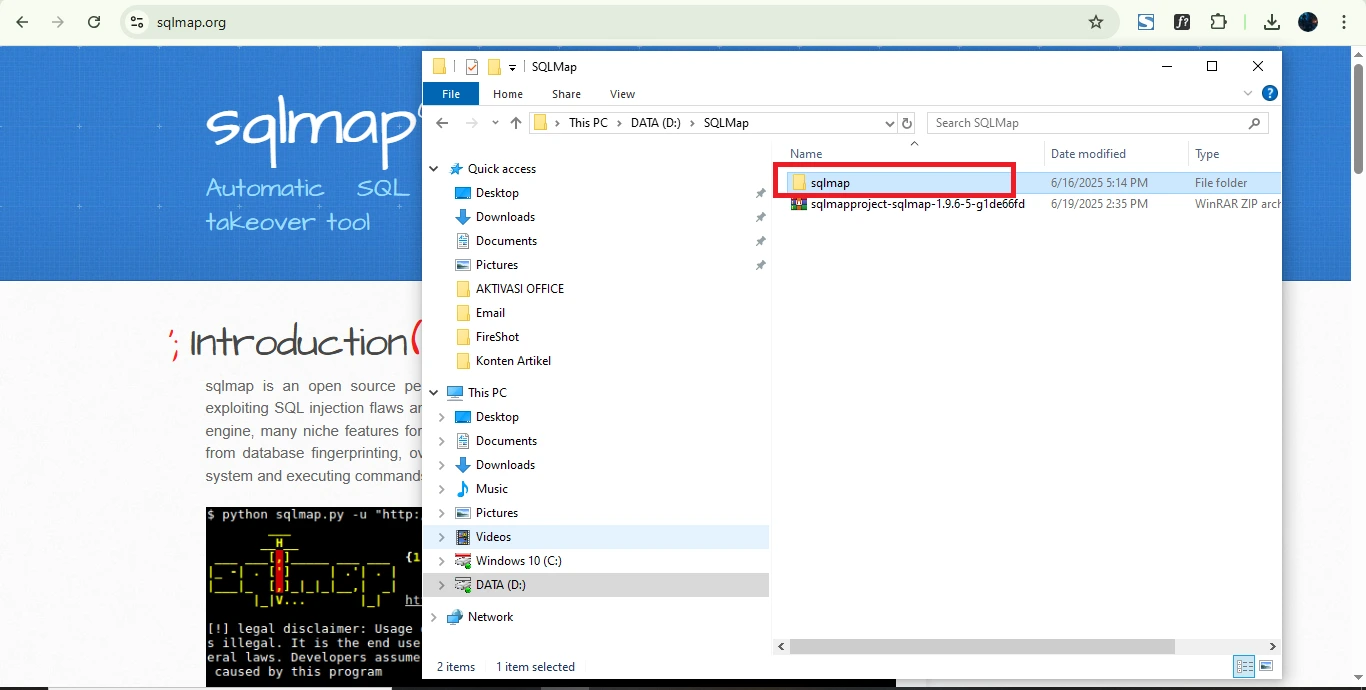The image size is (1366, 690).
Task: Open the browser profile avatar
Action: pos(1308,22)
